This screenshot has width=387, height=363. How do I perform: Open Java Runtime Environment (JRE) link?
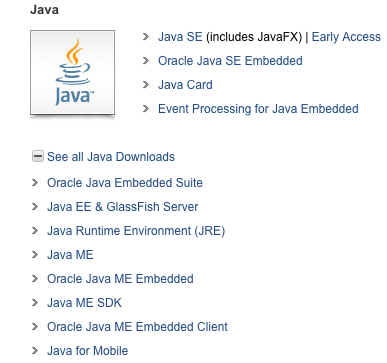(x=136, y=231)
